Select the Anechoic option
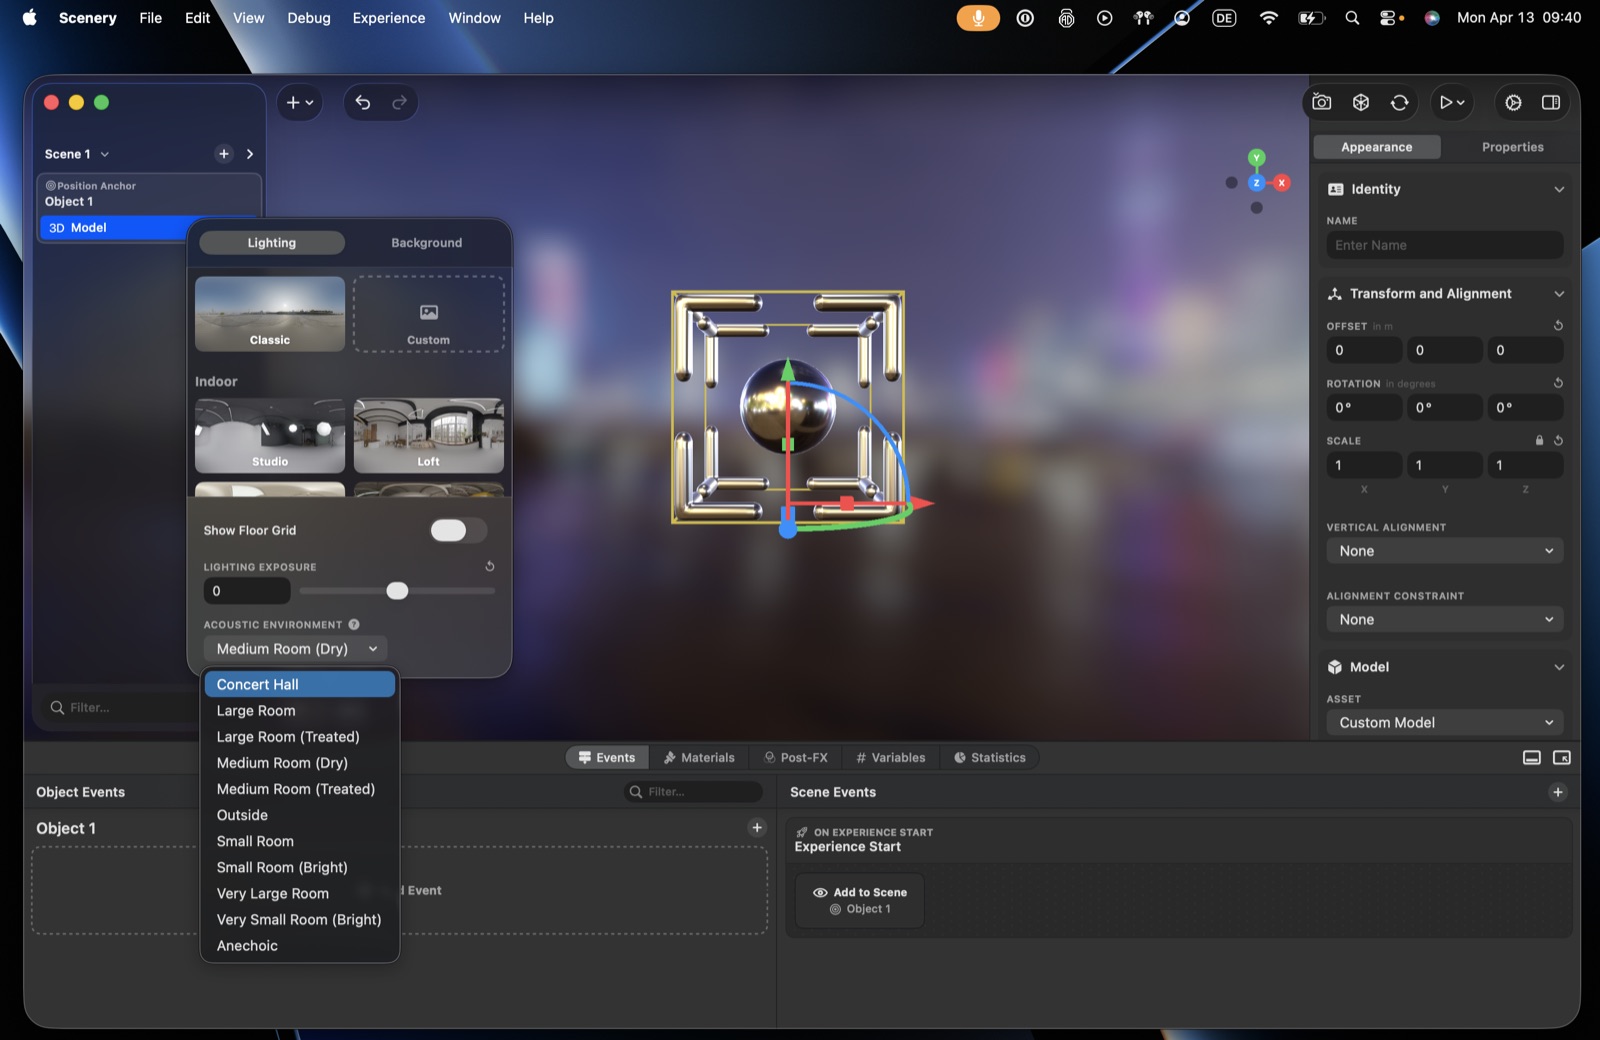The height and width of the screenshot is (1040, 1600). coord(300,945)
